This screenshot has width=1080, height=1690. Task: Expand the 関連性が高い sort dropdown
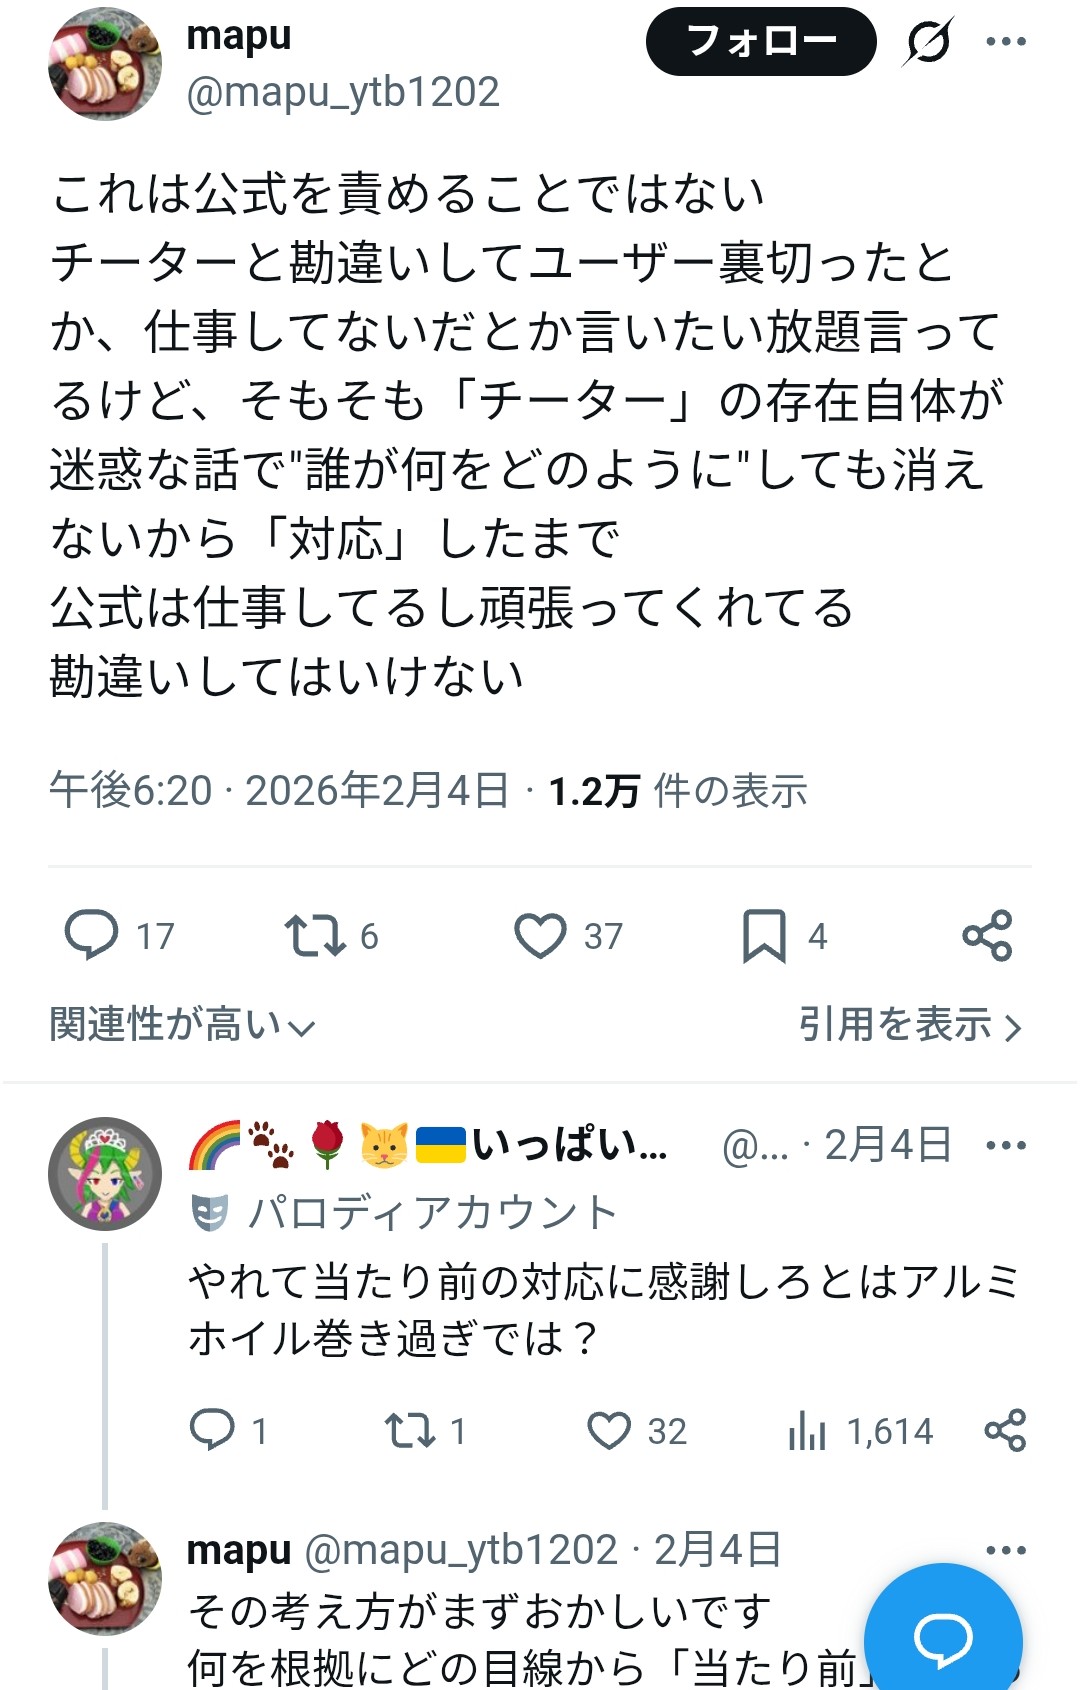(x=183, y=1025)
